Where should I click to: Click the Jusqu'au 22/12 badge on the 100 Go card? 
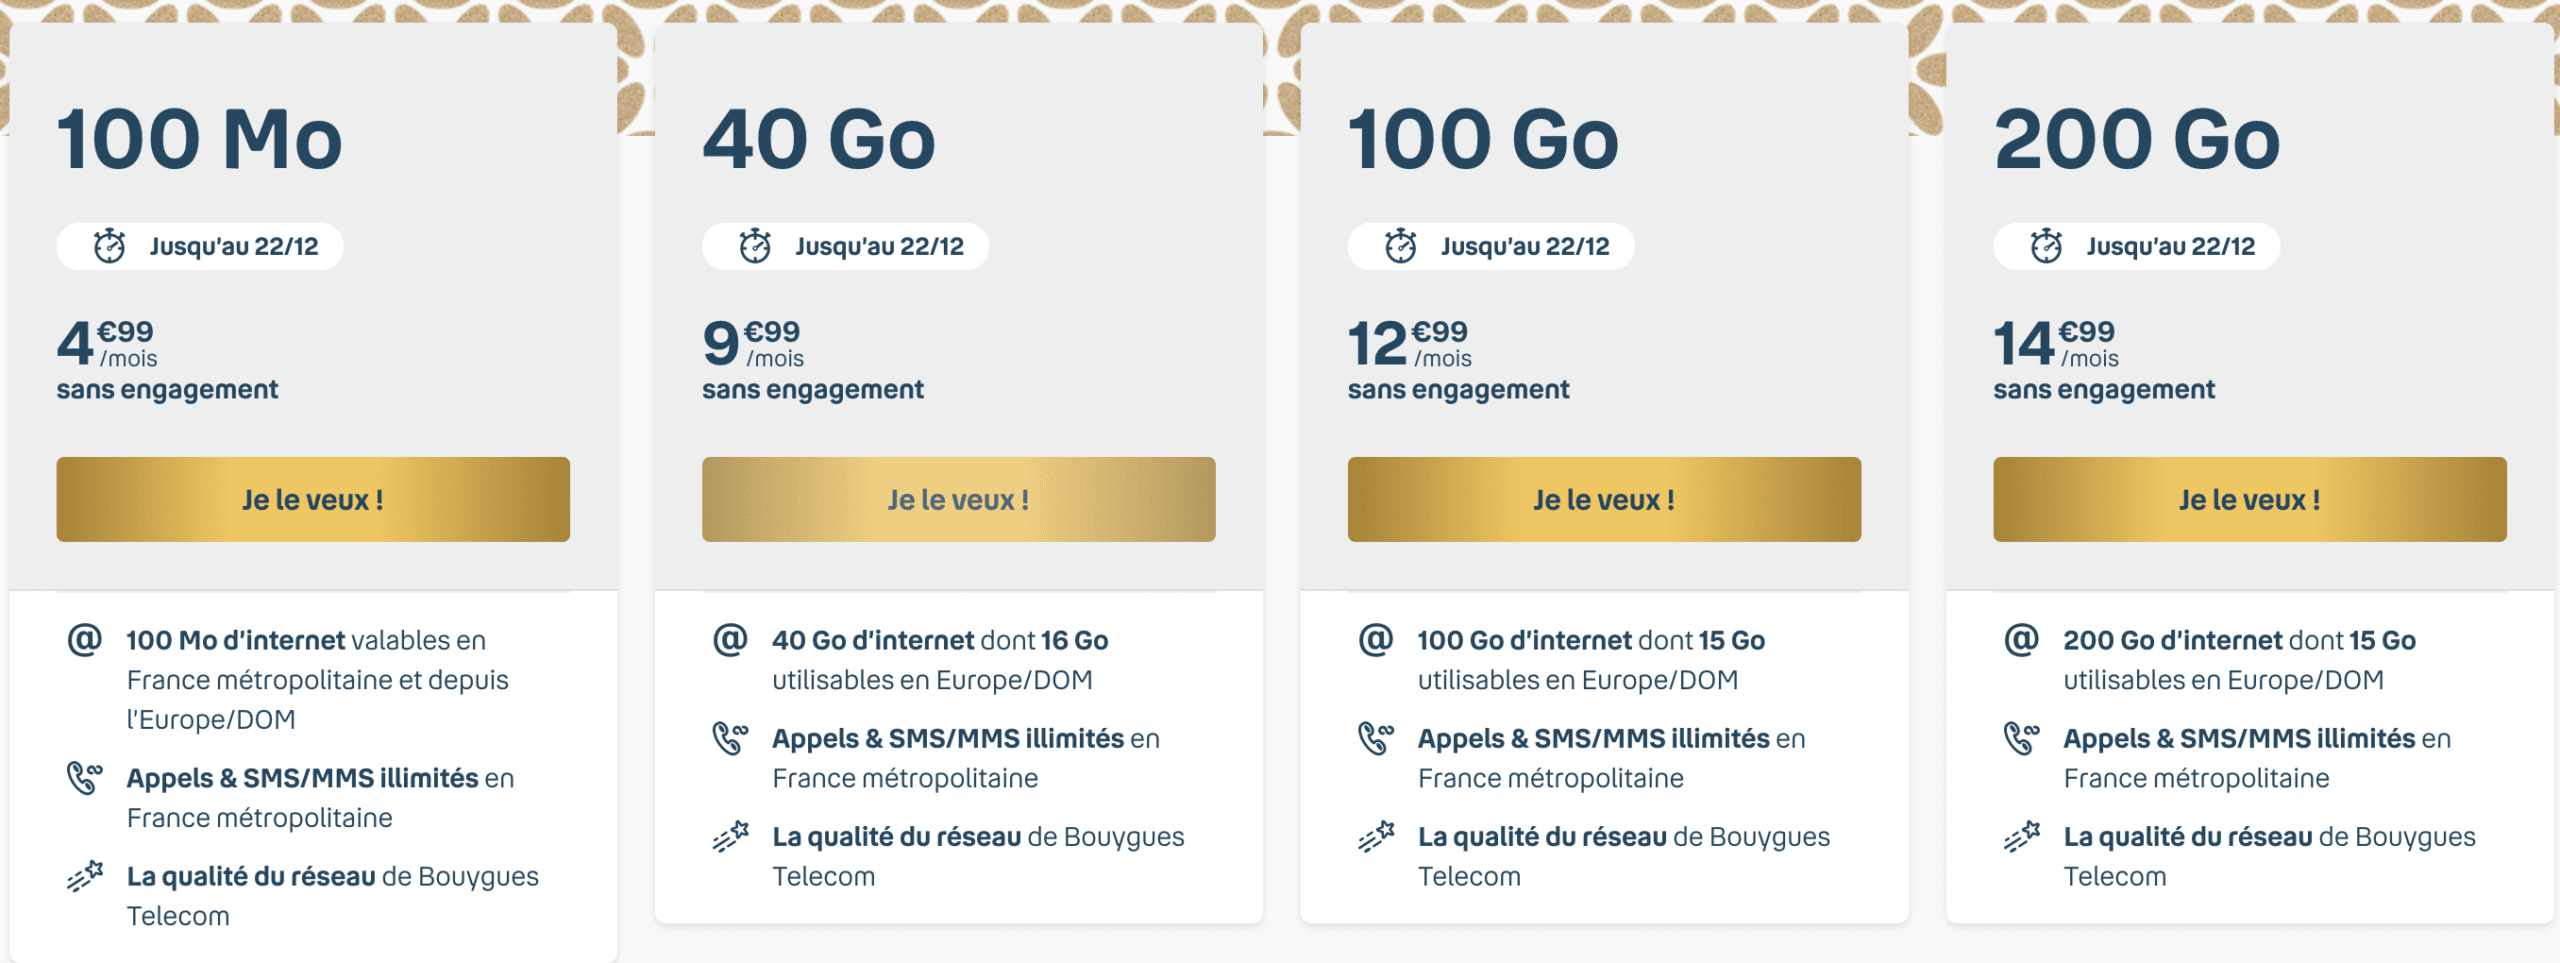tap(1490, 247)
